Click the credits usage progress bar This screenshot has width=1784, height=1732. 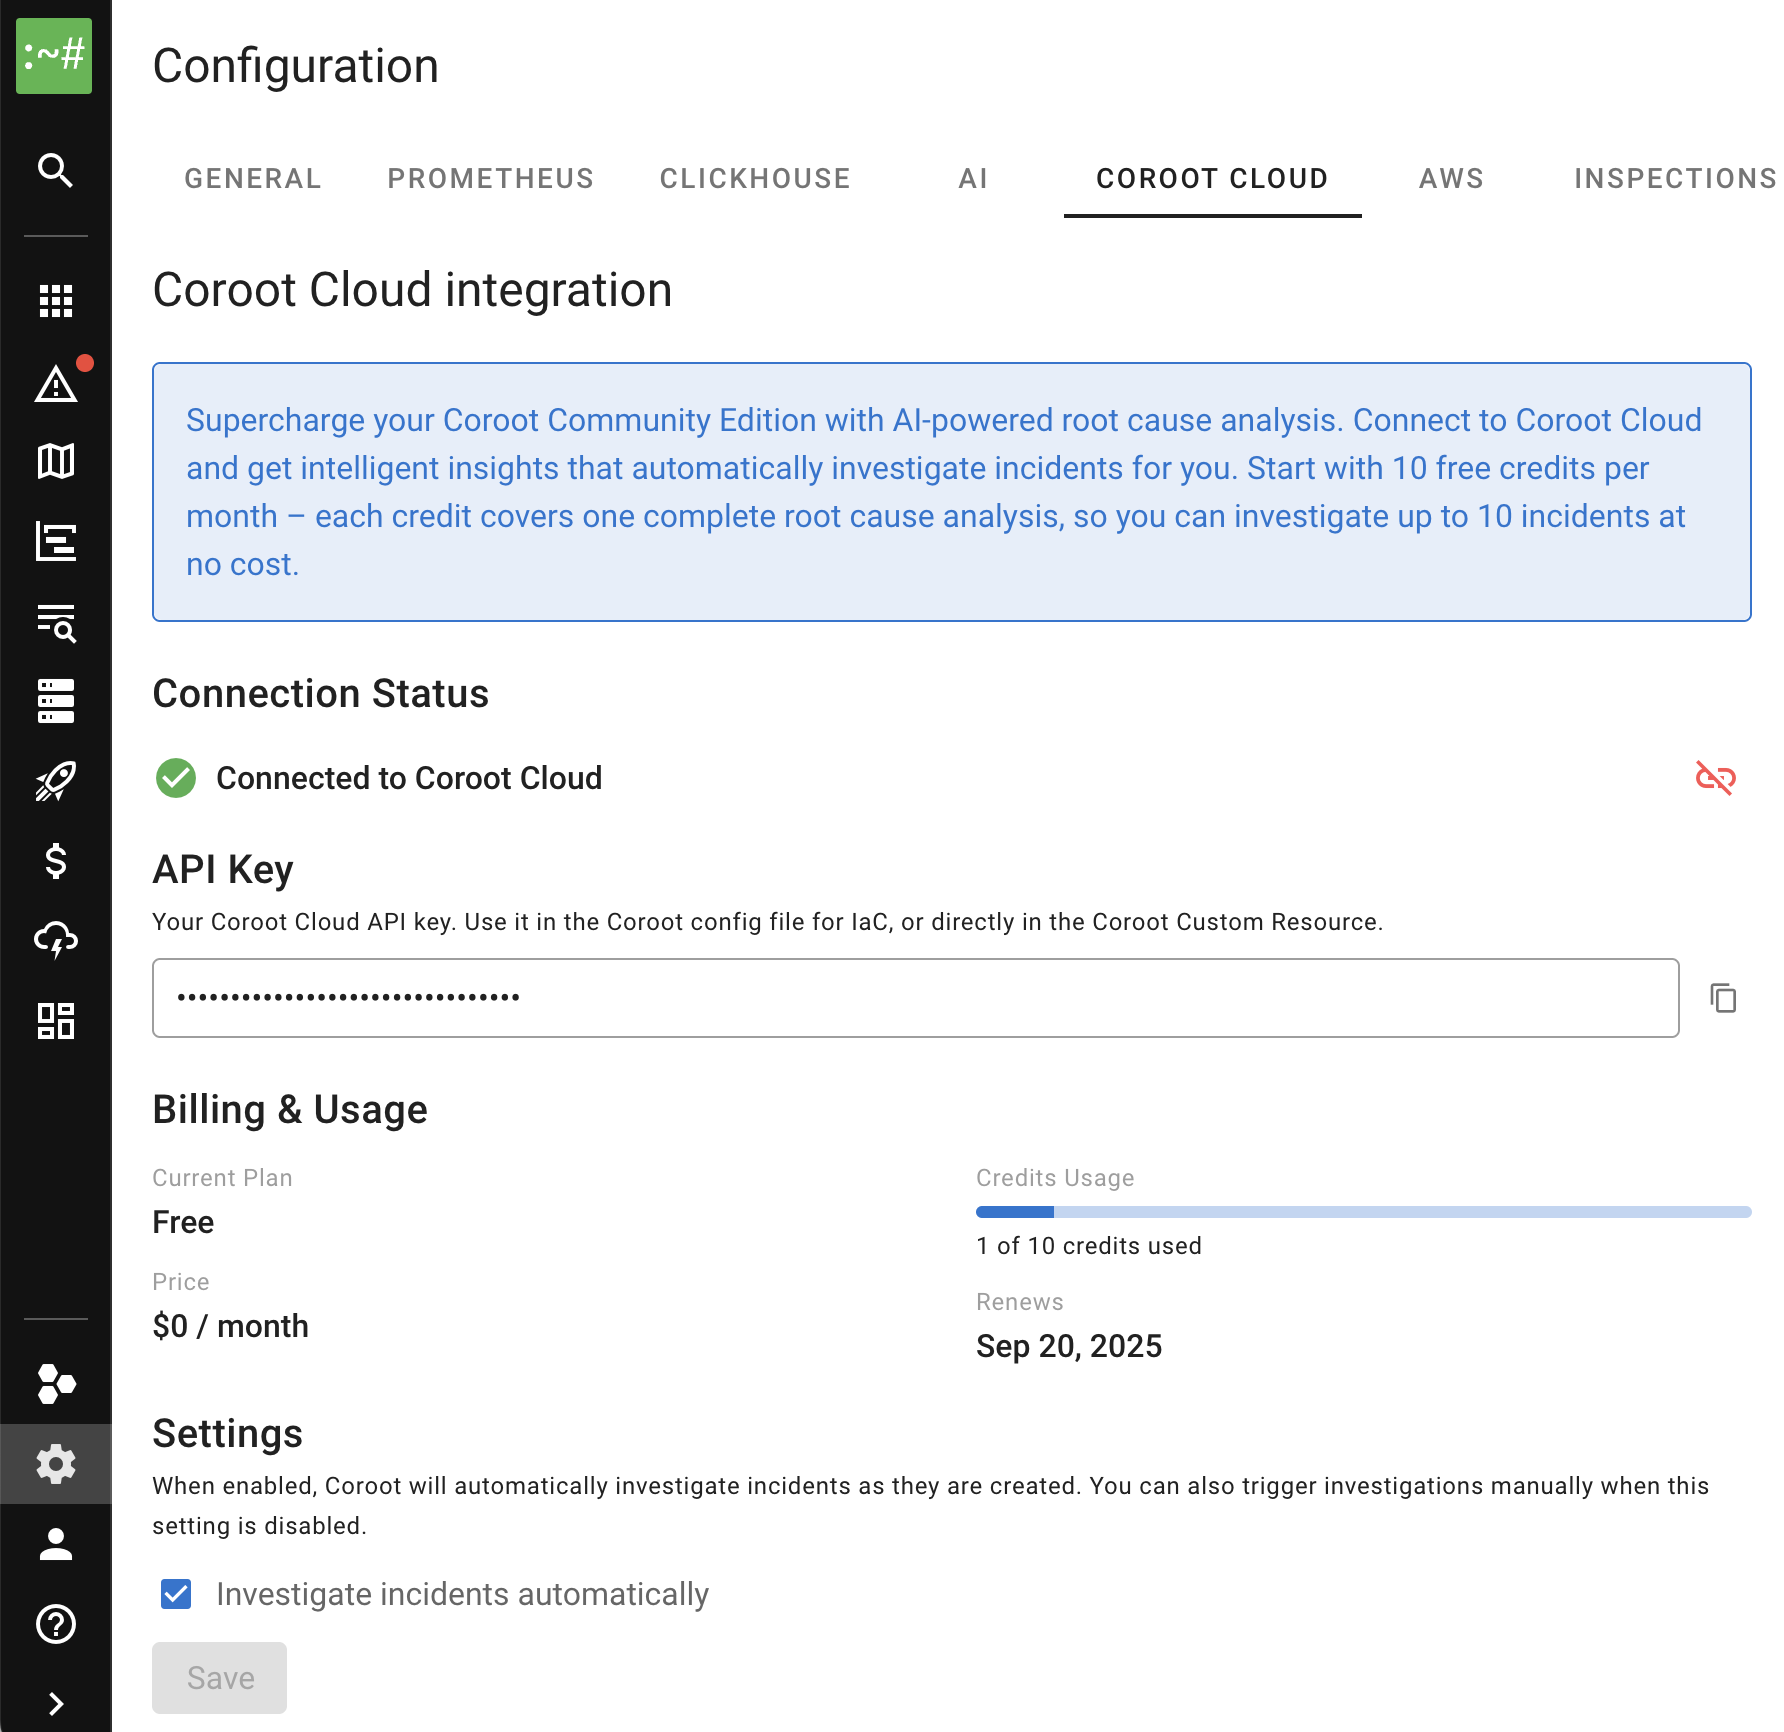click(1364, 1212)
